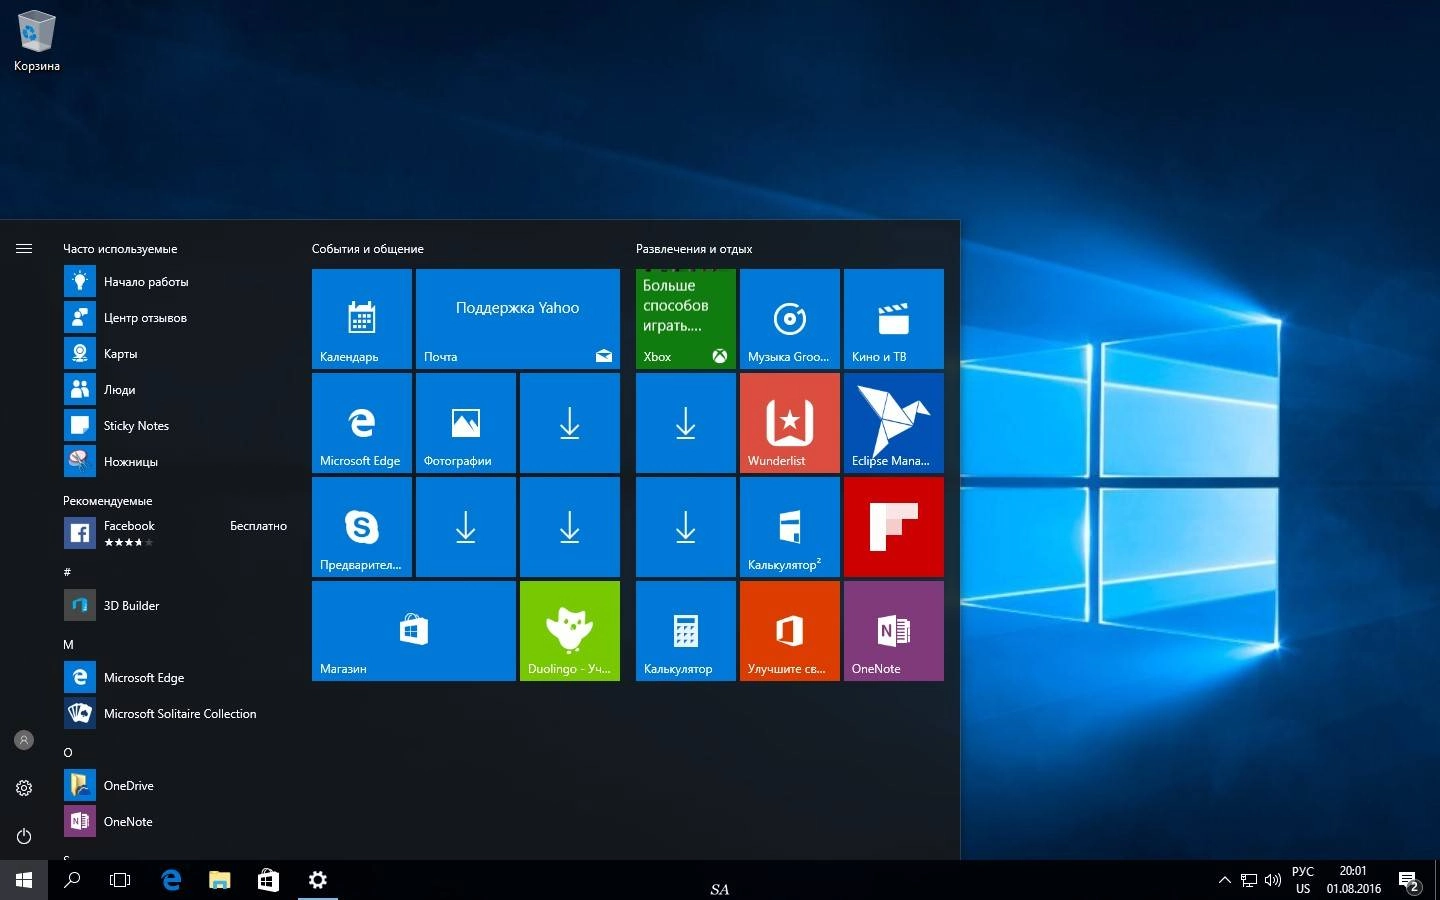
Task: Open the red Flipboard tile
Action: [894, 527]
